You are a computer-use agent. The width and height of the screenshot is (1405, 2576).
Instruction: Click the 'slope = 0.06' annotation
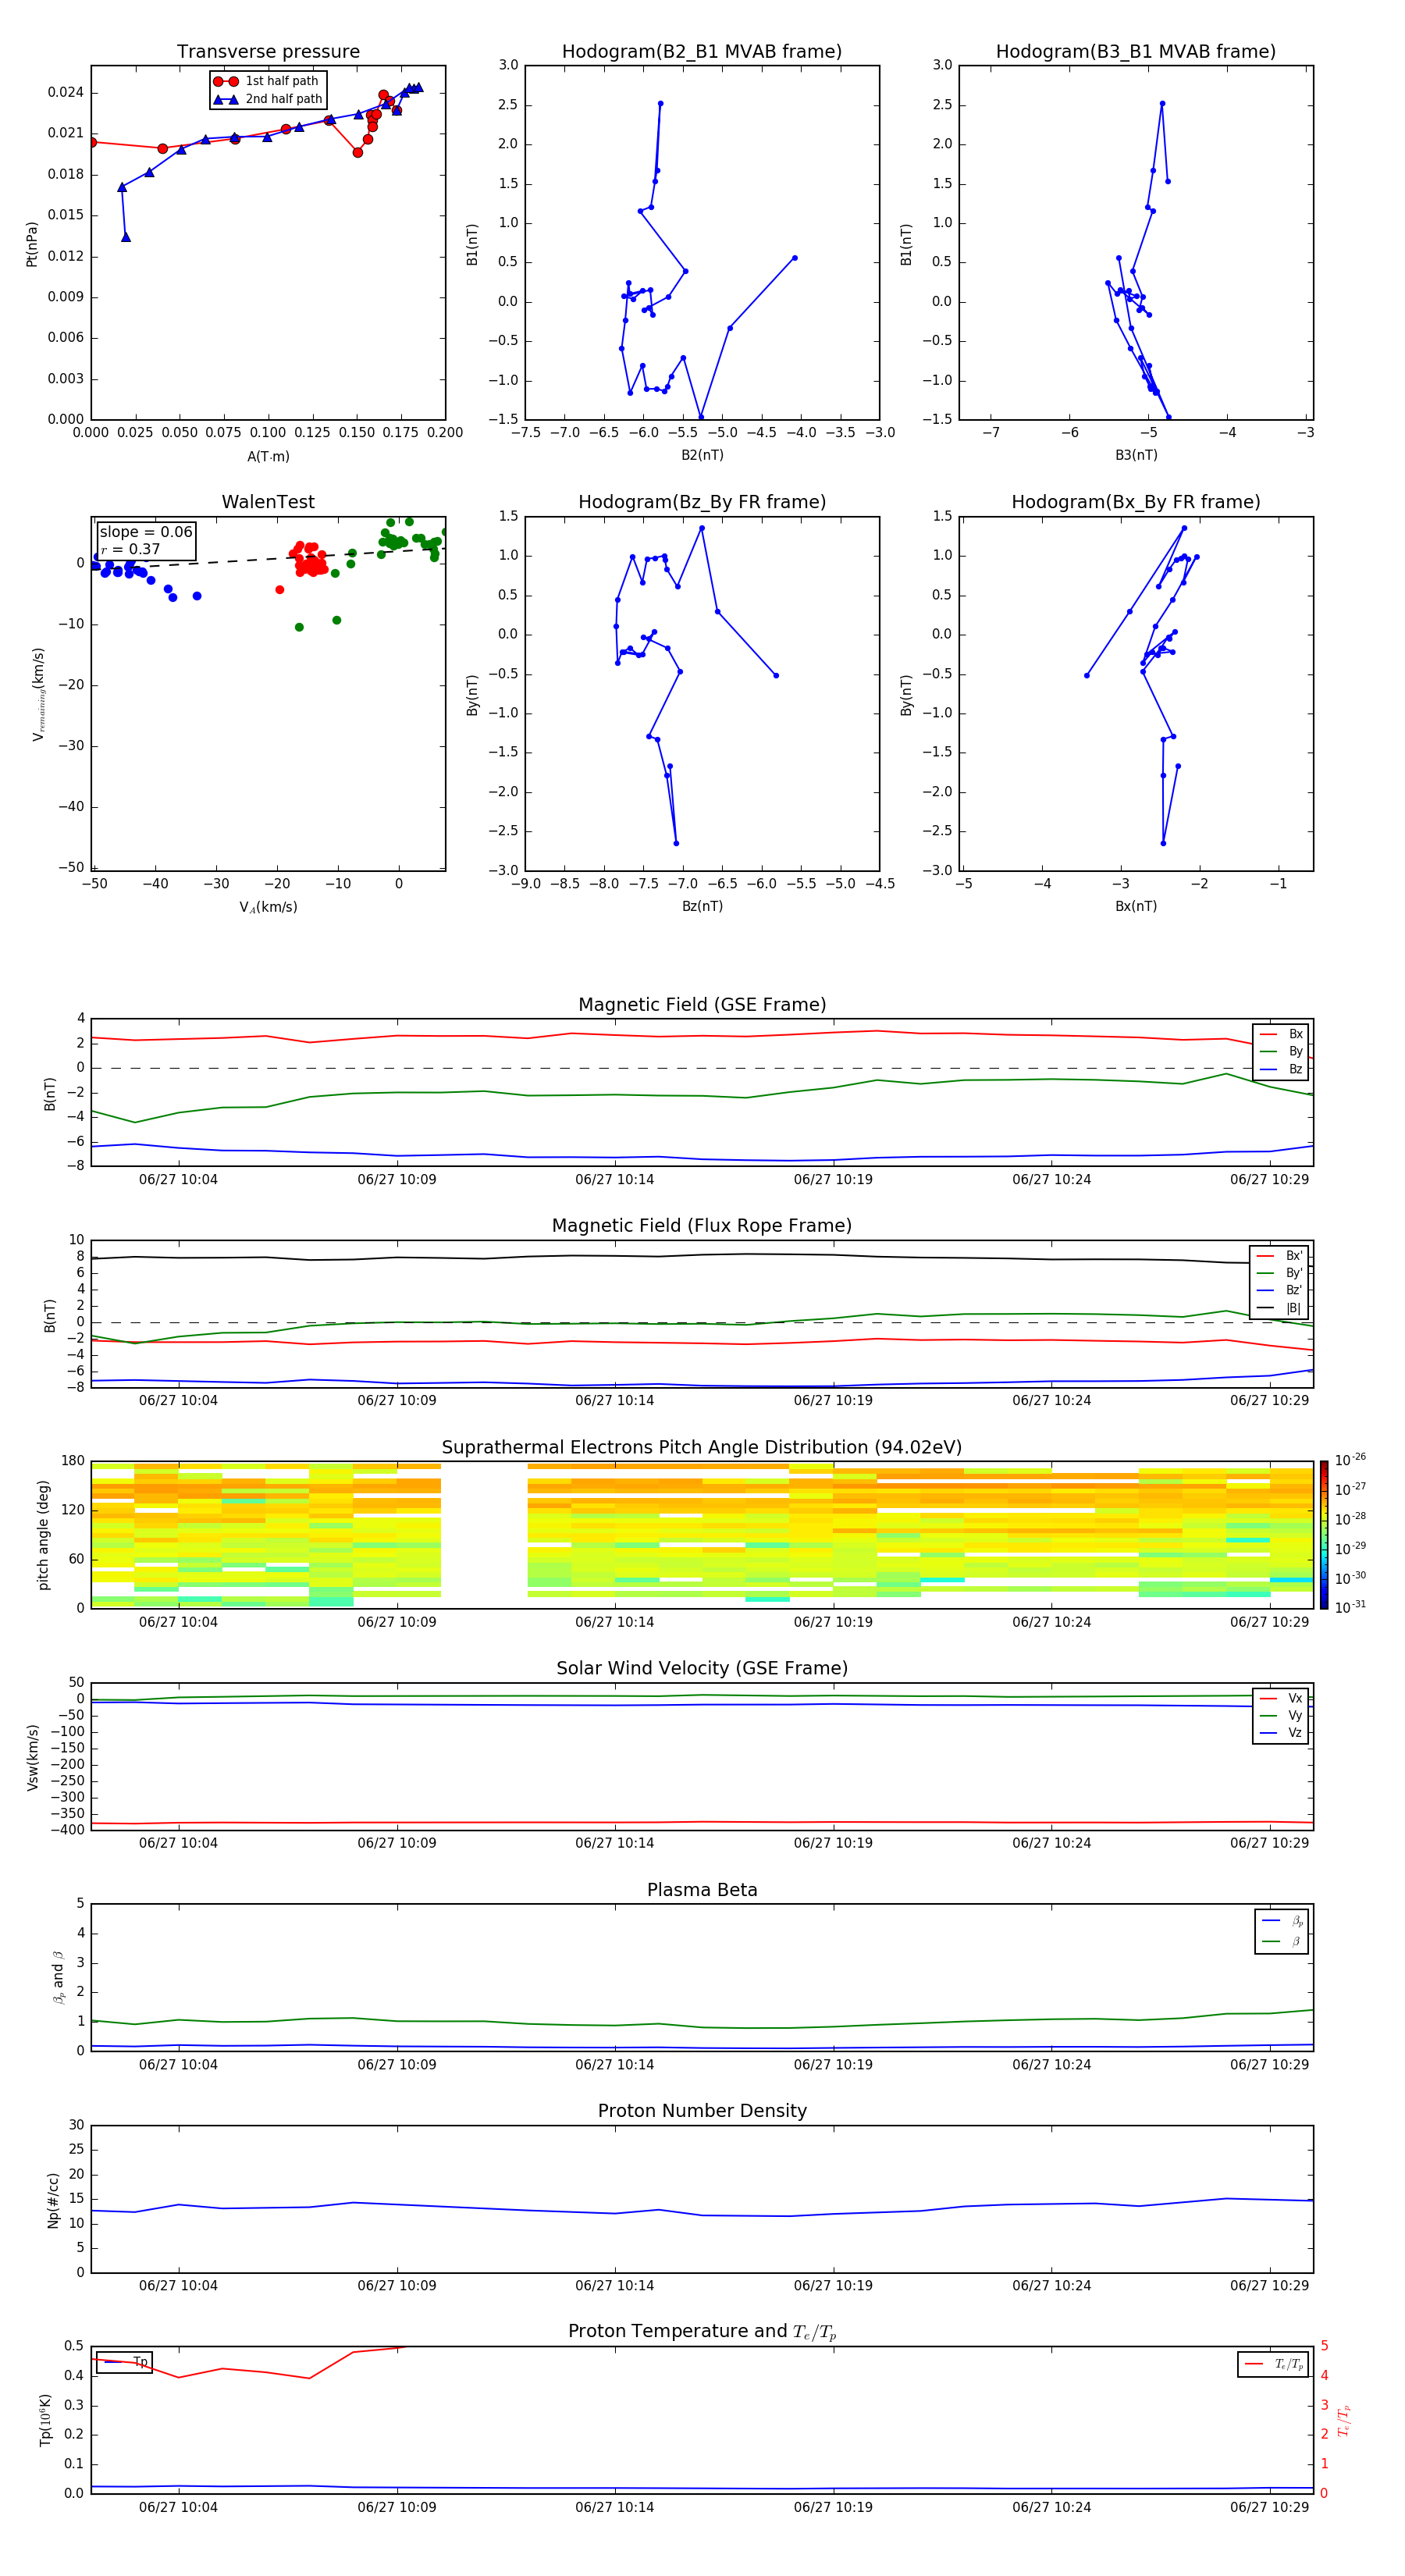pyautogui.click(x=146, y=532)
